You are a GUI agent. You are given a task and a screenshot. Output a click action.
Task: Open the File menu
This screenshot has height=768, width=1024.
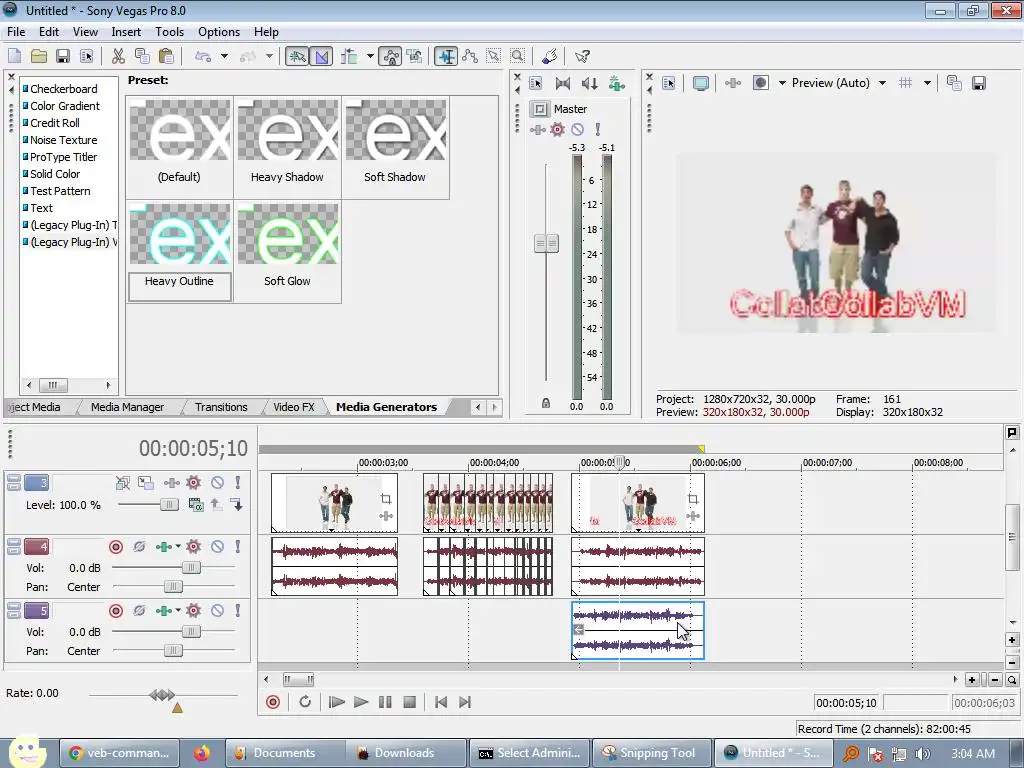[x=16, y=31]
